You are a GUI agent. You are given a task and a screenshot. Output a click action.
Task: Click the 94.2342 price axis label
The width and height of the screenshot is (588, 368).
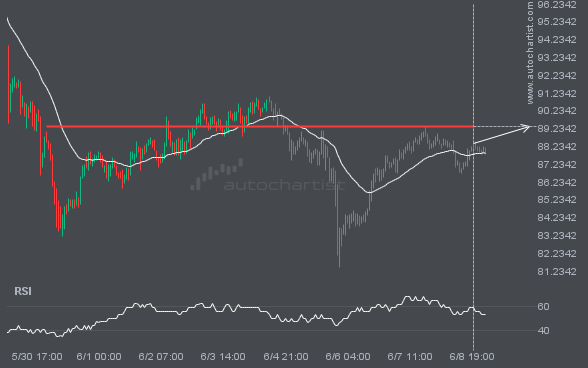coord(556,39)
